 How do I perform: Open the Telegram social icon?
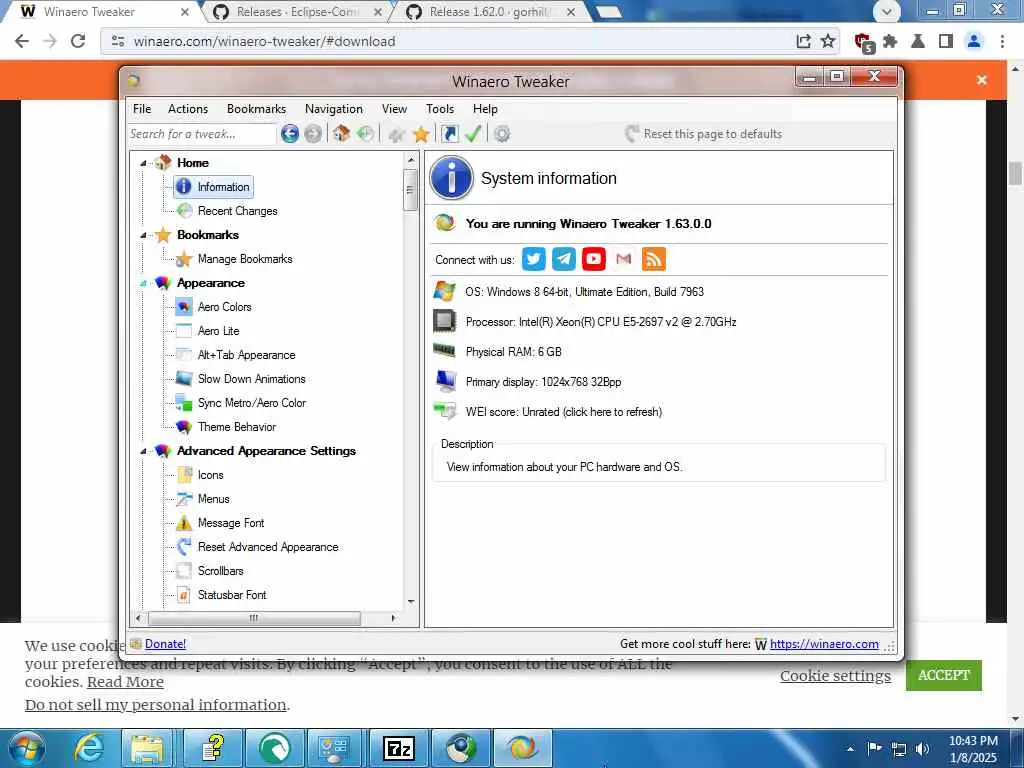coord(564,259)
